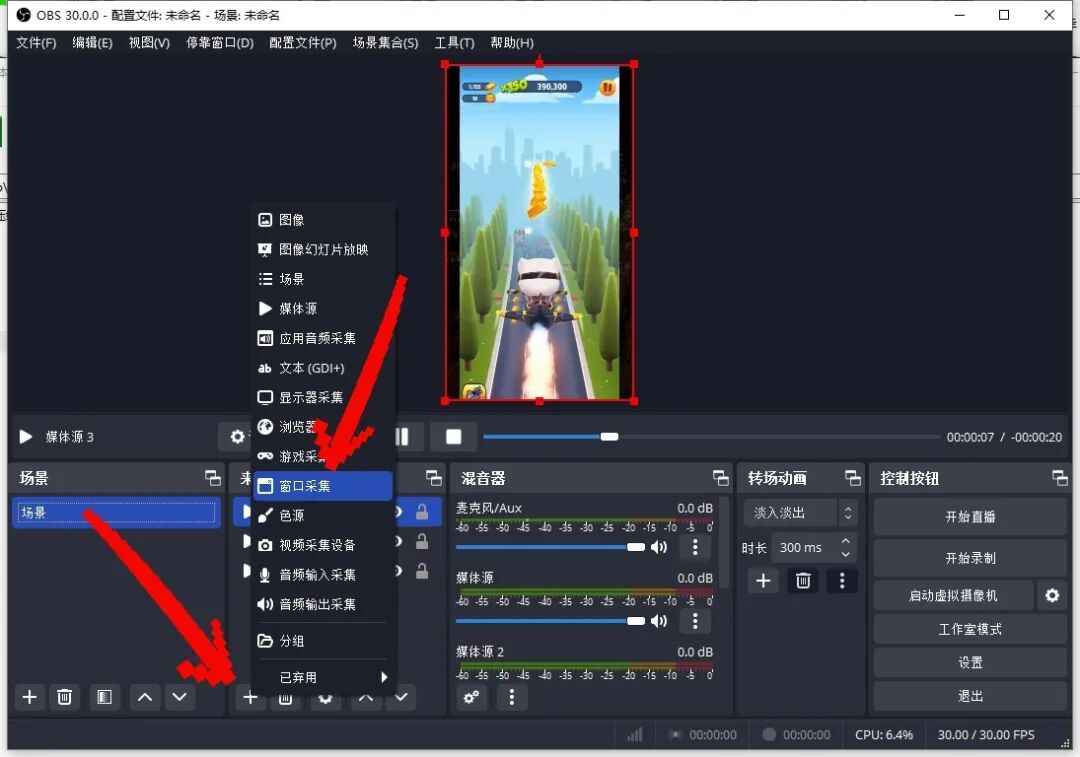Open virtual camera settings gear
The width and height of the screenshot is (1080, 757).
pyautogui.click(x=1052, y=595)
